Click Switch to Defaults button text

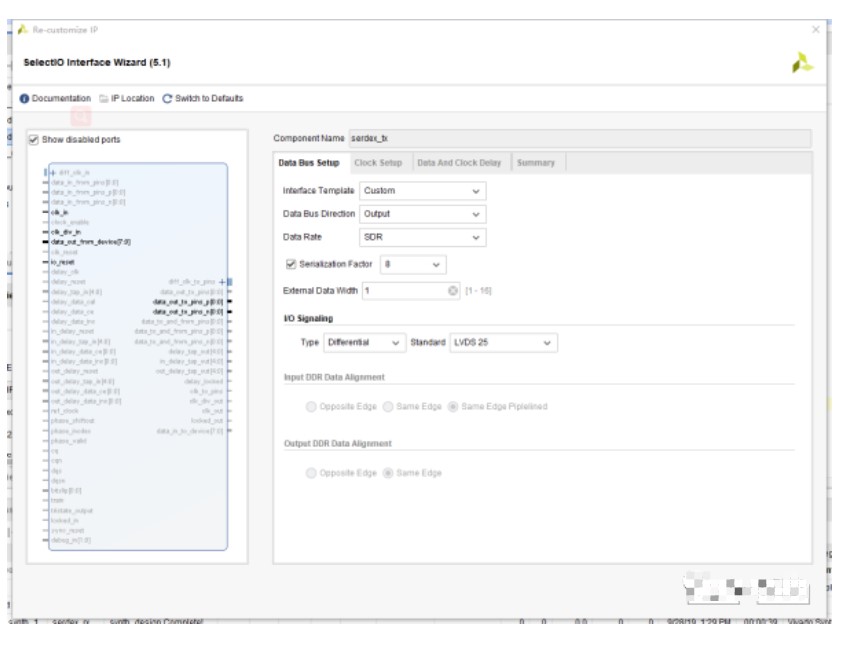coord(209,99)
